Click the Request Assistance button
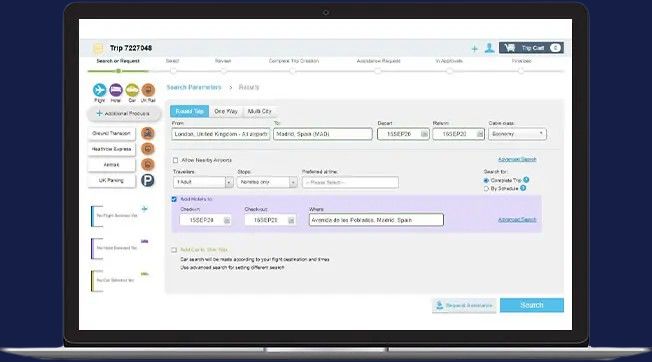 click(x=464, y=305)
